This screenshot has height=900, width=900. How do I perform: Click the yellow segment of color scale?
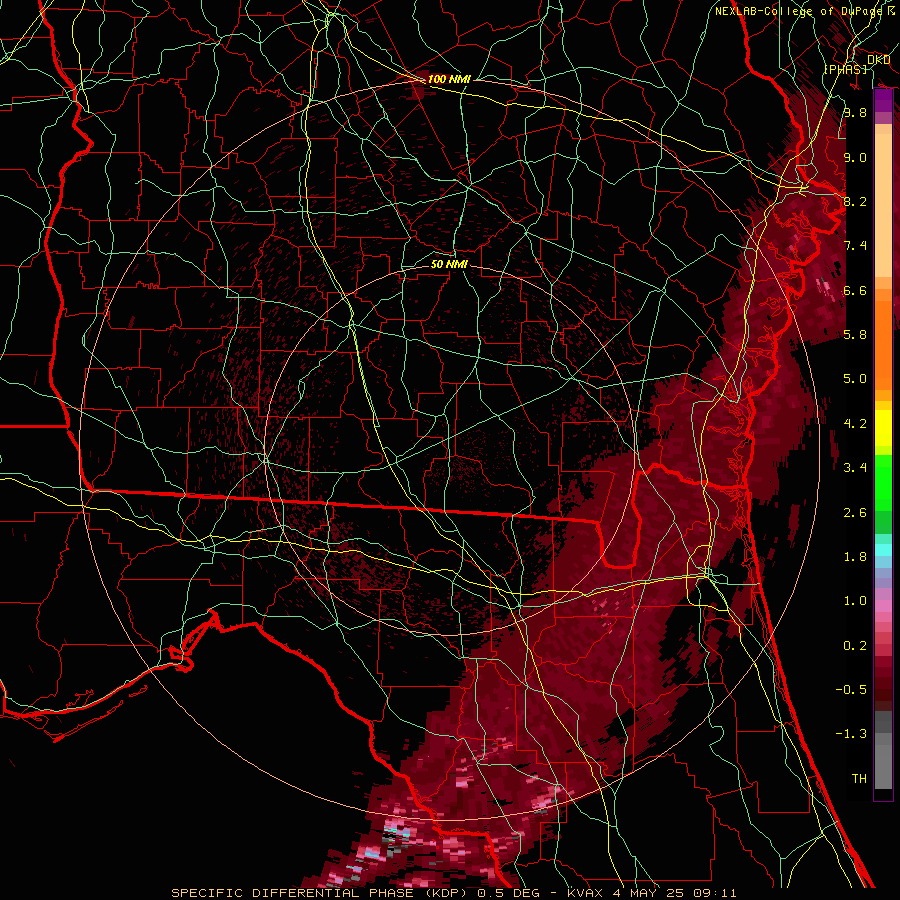pyautogui.click(x=883, y=428)
